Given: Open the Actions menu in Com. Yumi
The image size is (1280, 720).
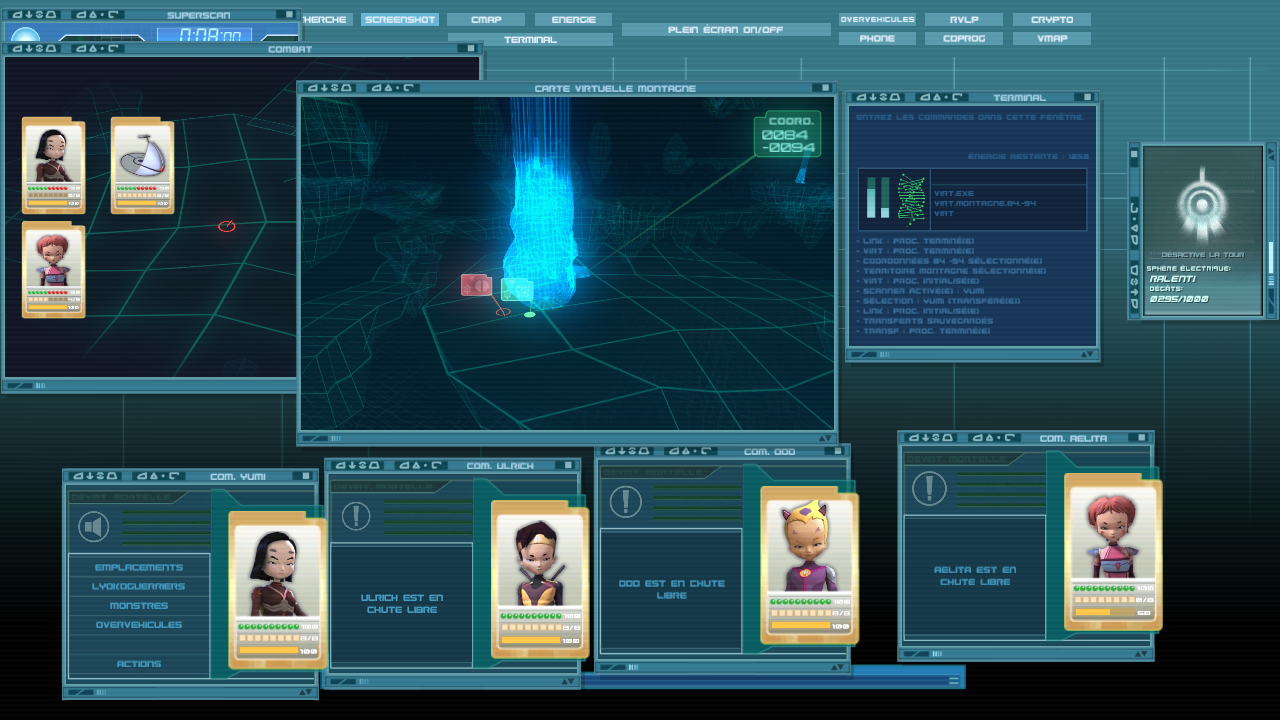Looking at the screenshot, I should (x=139, y=663).
